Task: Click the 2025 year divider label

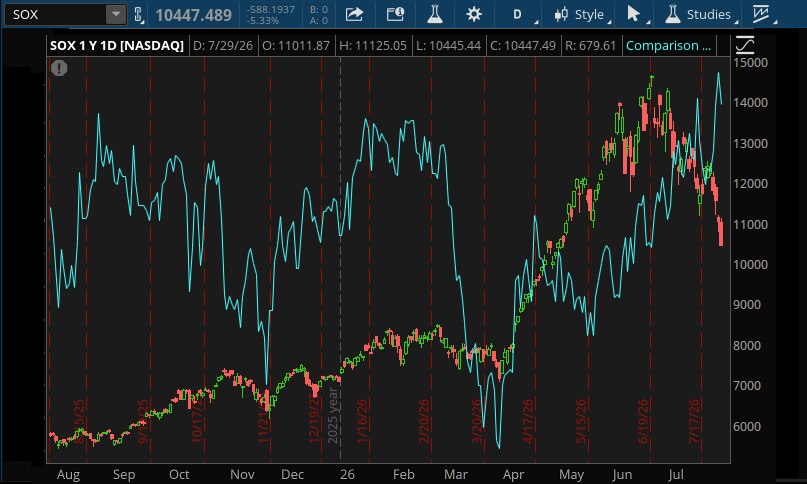Action: pos(333,416)
